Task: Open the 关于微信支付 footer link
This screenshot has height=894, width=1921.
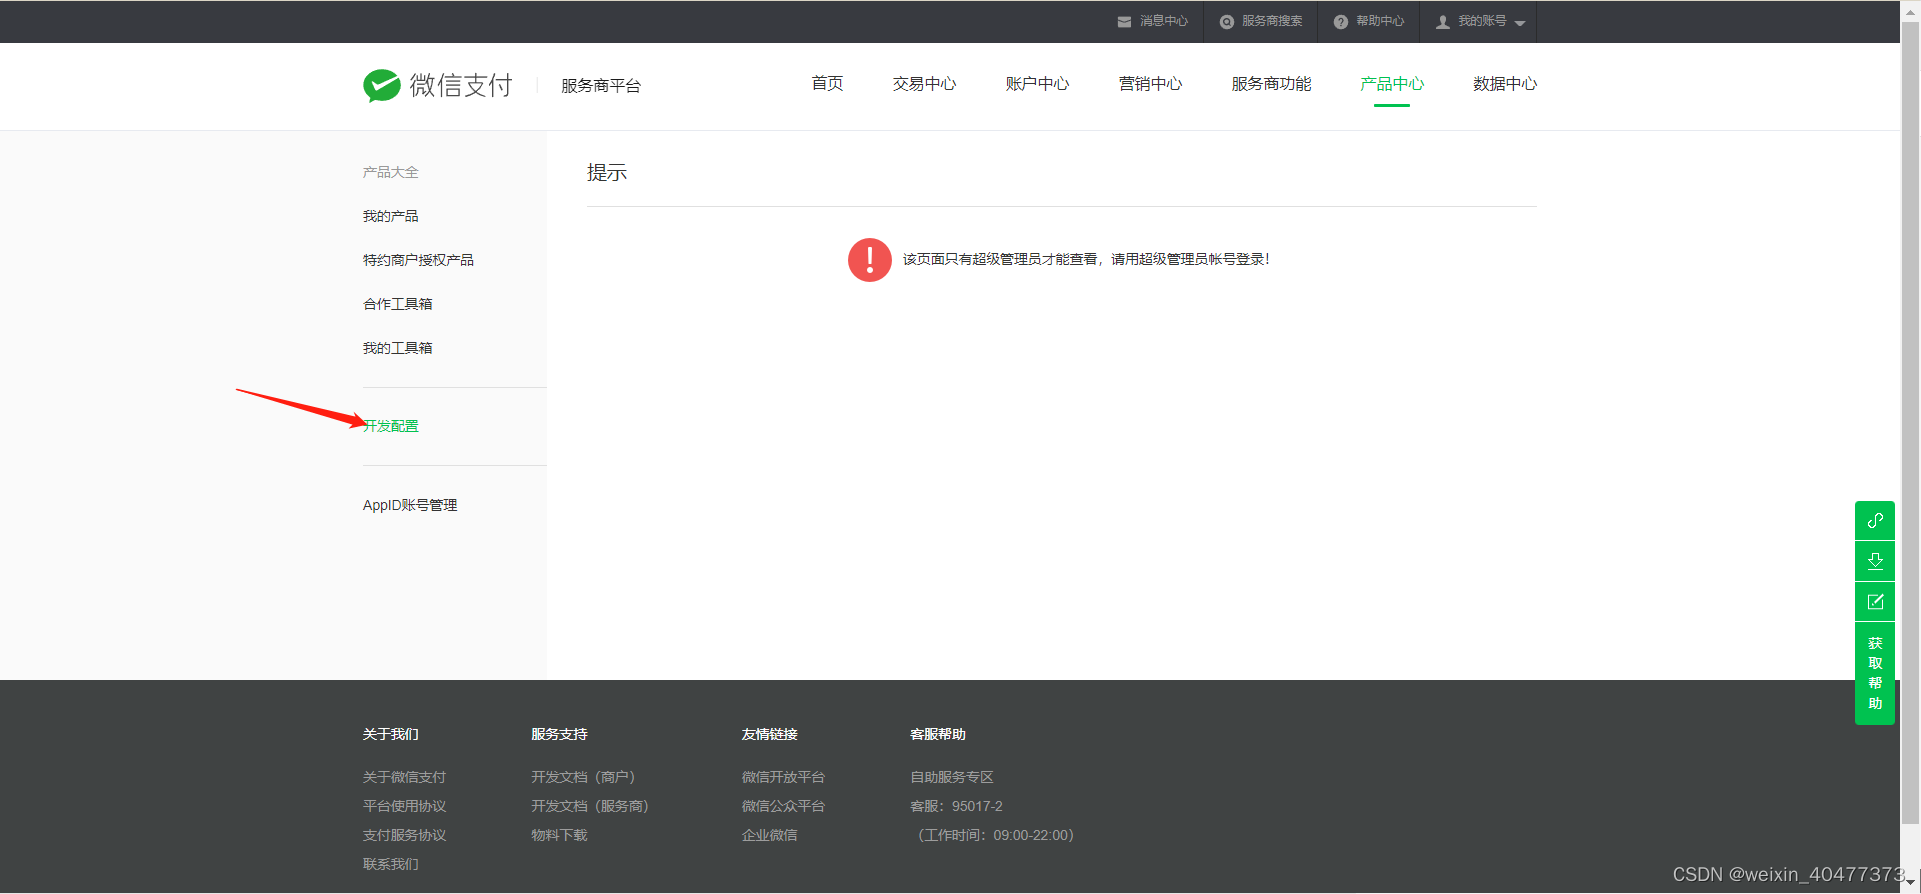Action: tap(405, 777)
